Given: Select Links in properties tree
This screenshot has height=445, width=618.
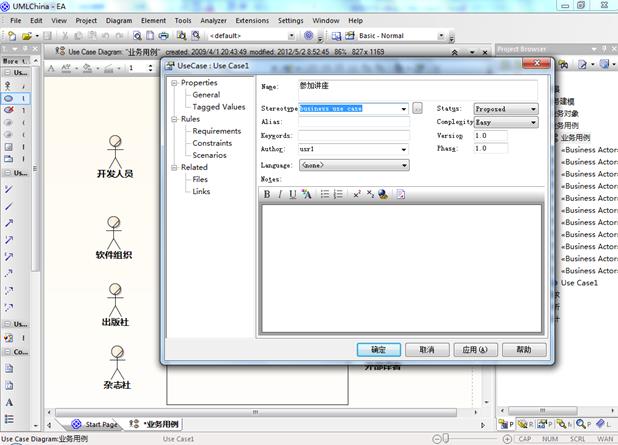Looking at the screenshot, I should [201, 192].
